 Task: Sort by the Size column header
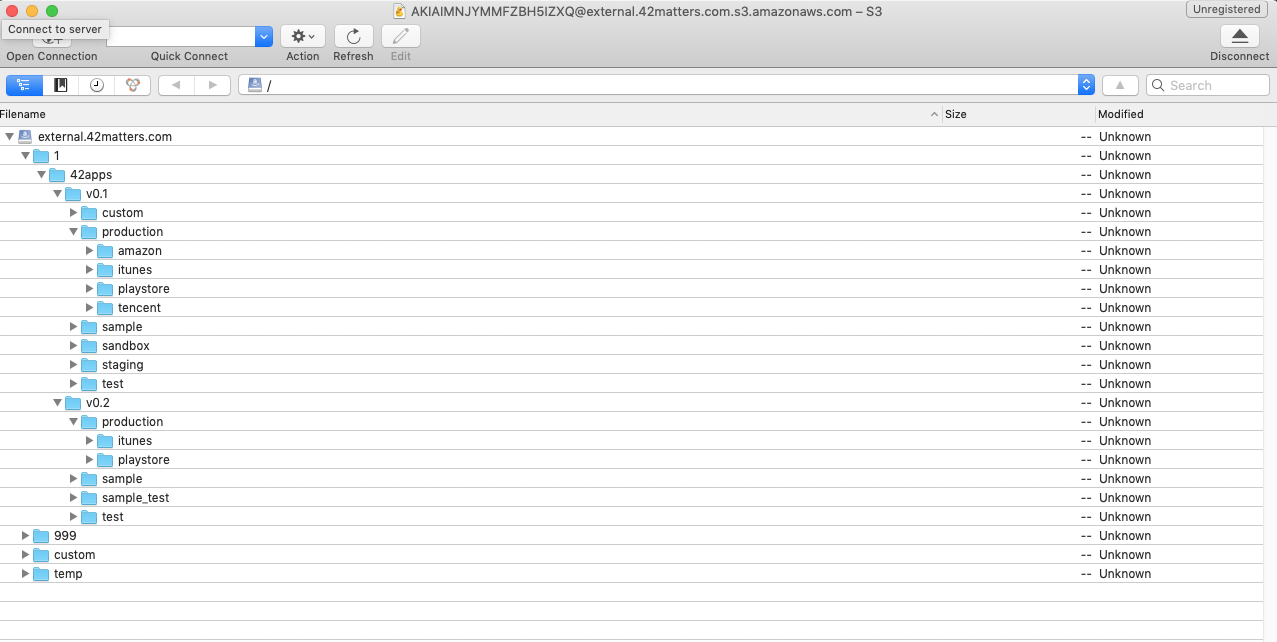tap(1019, 114)
